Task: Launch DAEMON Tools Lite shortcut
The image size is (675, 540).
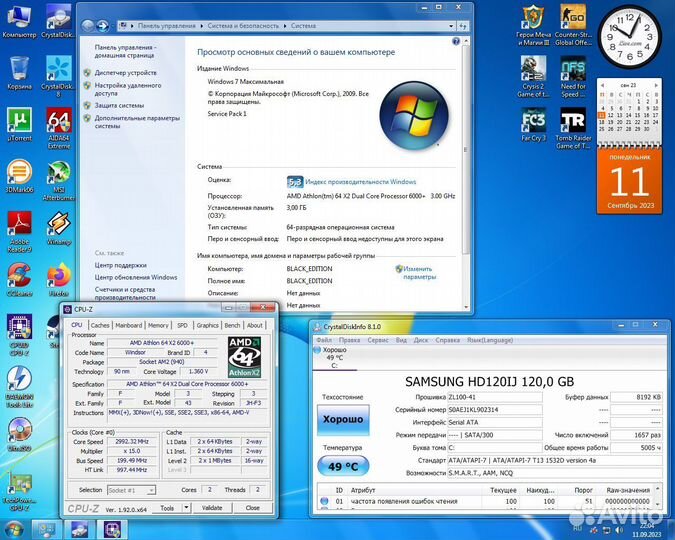Action: [x=19, y=387]
